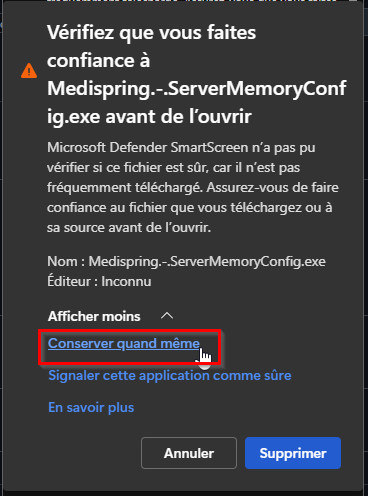This screenshot has height=496, width=368.
Task: Click the word 'Inconnu' after Éditeur
Action: 126,282
